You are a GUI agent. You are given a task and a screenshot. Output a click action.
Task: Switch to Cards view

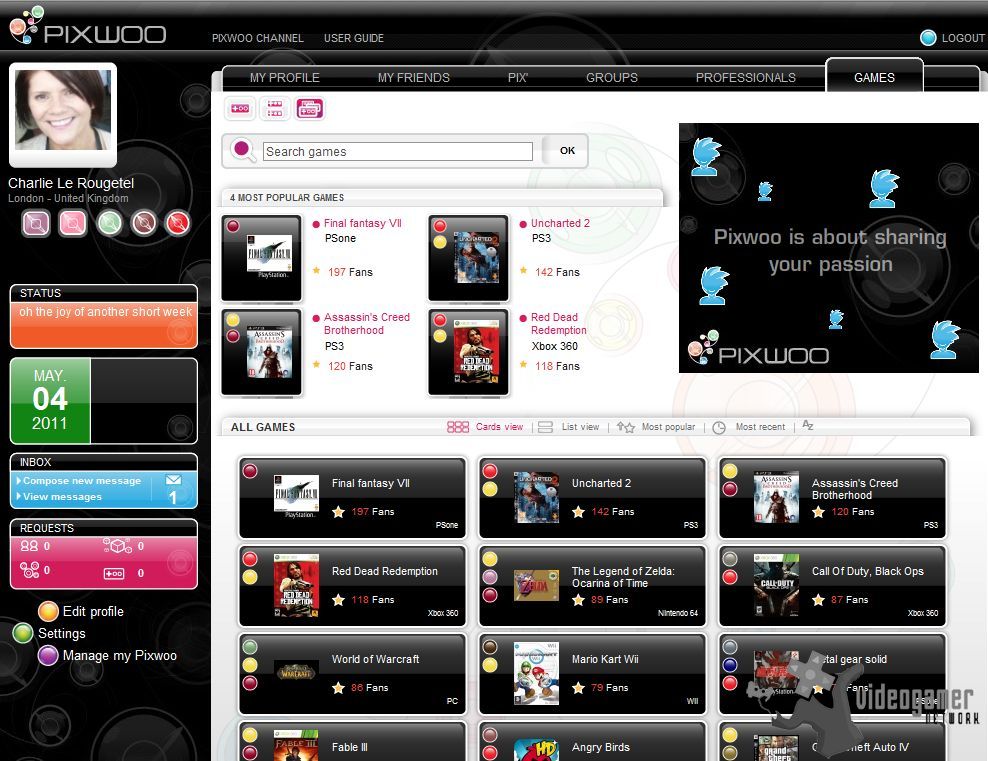tap(486, 427)
